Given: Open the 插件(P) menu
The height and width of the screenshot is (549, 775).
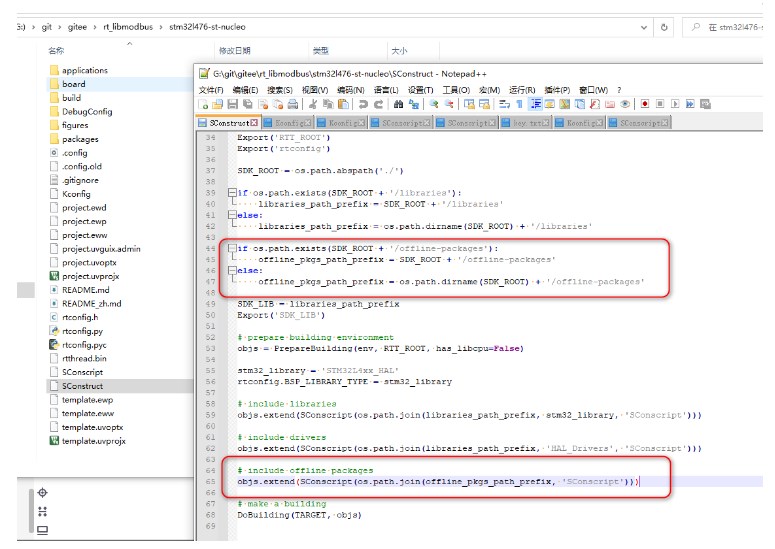Looking at the screenshot, I should [559, 90].
